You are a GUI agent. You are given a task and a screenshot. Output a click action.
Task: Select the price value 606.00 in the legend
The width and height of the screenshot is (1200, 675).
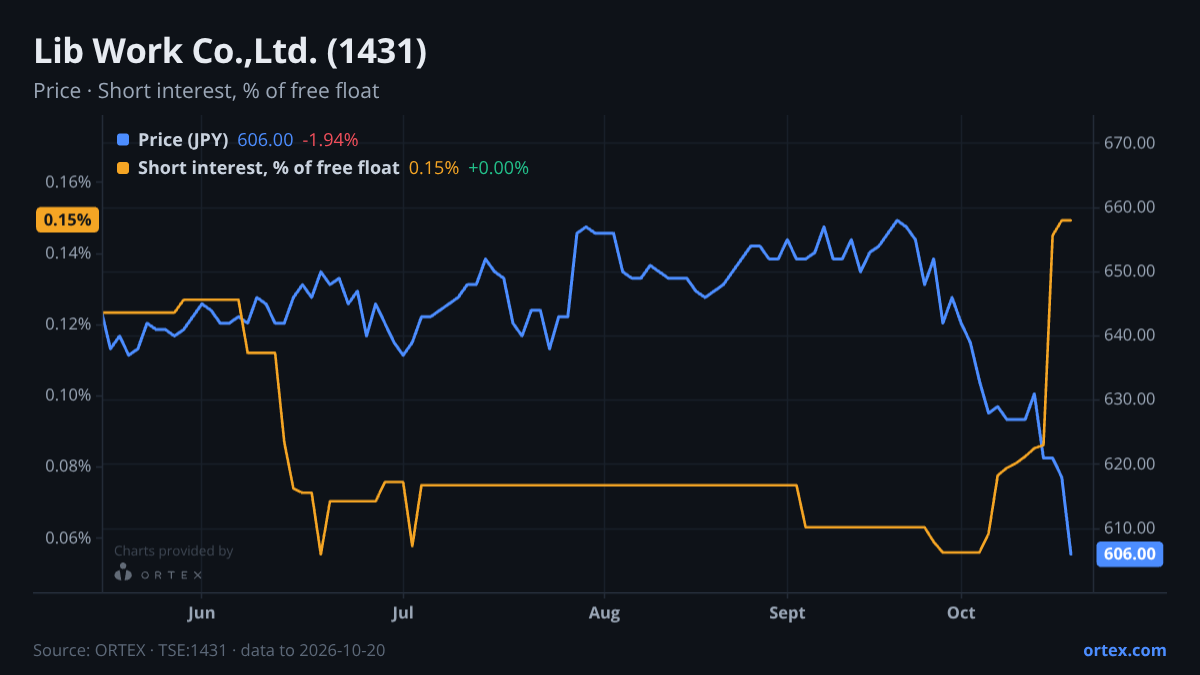(265, 140)
